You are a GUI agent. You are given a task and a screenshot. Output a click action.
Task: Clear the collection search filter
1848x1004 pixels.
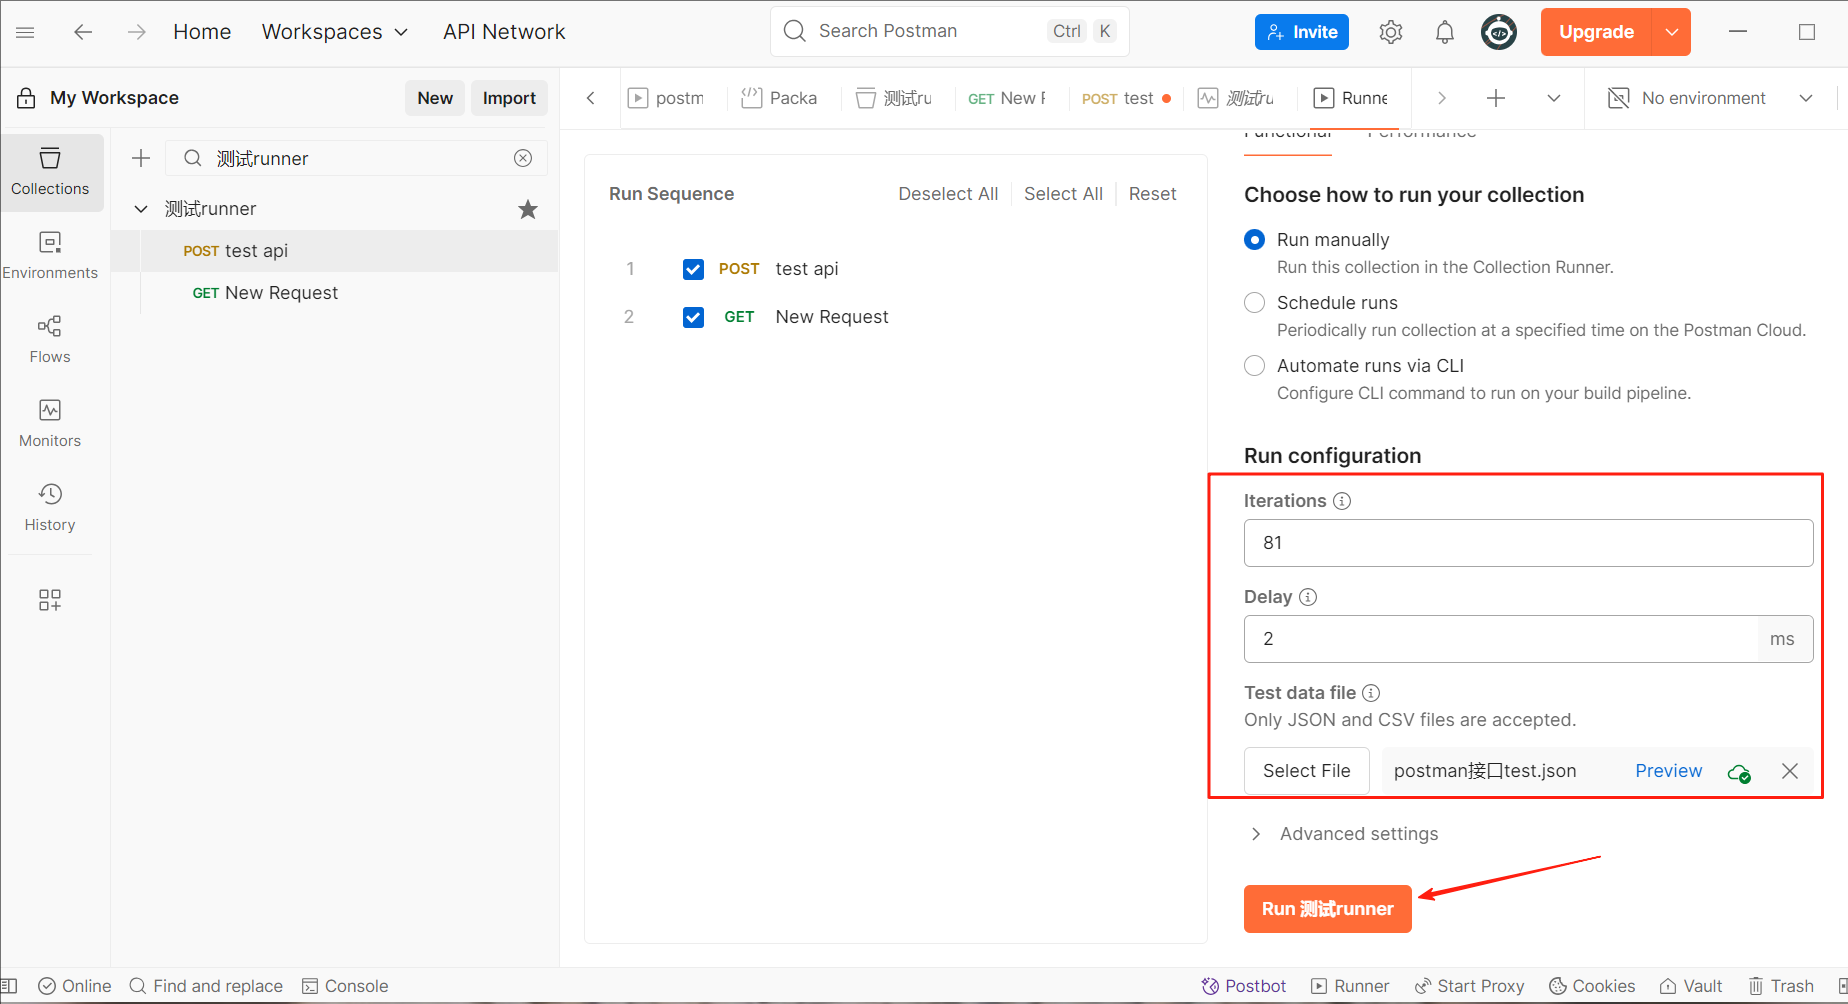coord(523,158)
